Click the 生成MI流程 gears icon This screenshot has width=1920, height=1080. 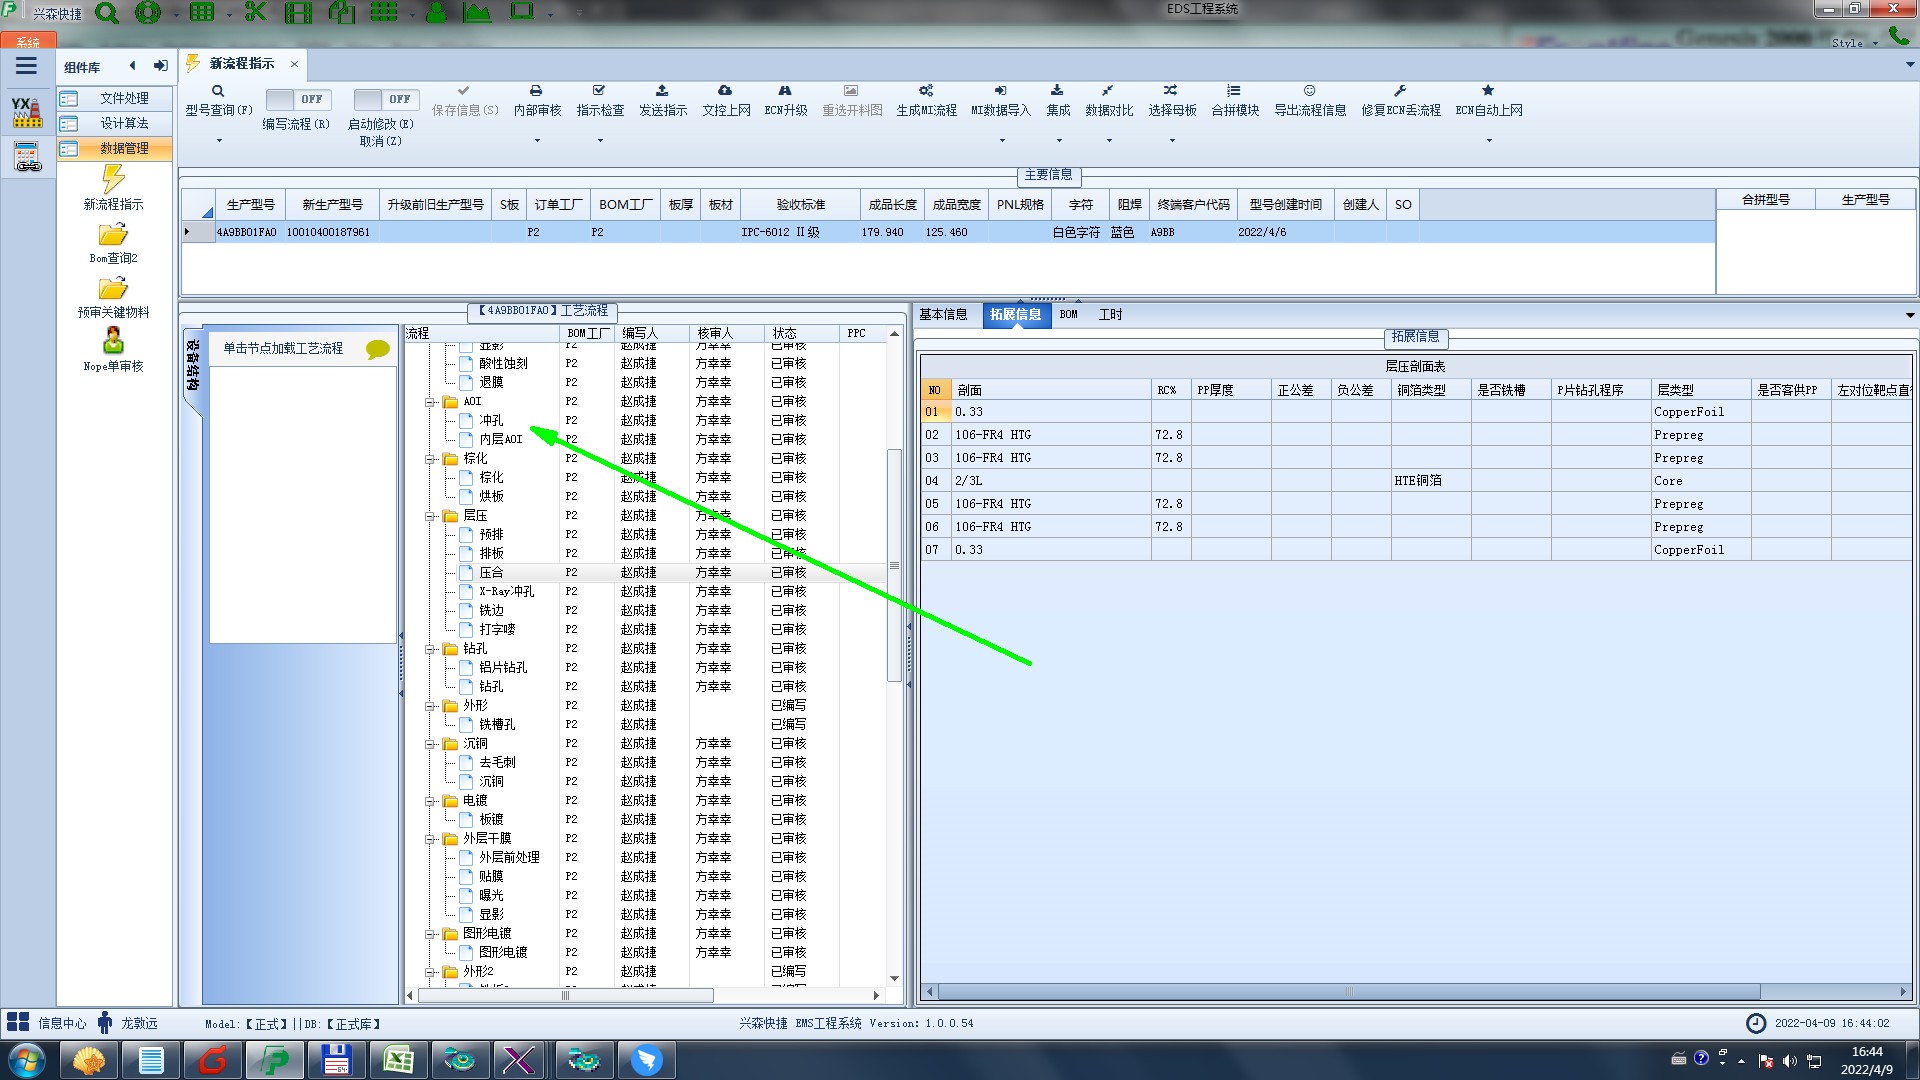coord(926,91)
